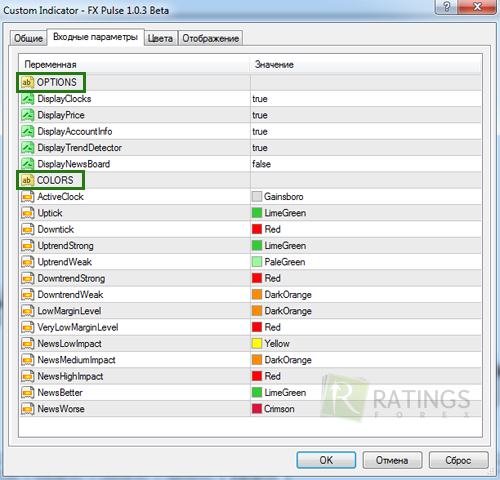
Task: Select the NewsMediumImpact variable name
Action: 76,360
